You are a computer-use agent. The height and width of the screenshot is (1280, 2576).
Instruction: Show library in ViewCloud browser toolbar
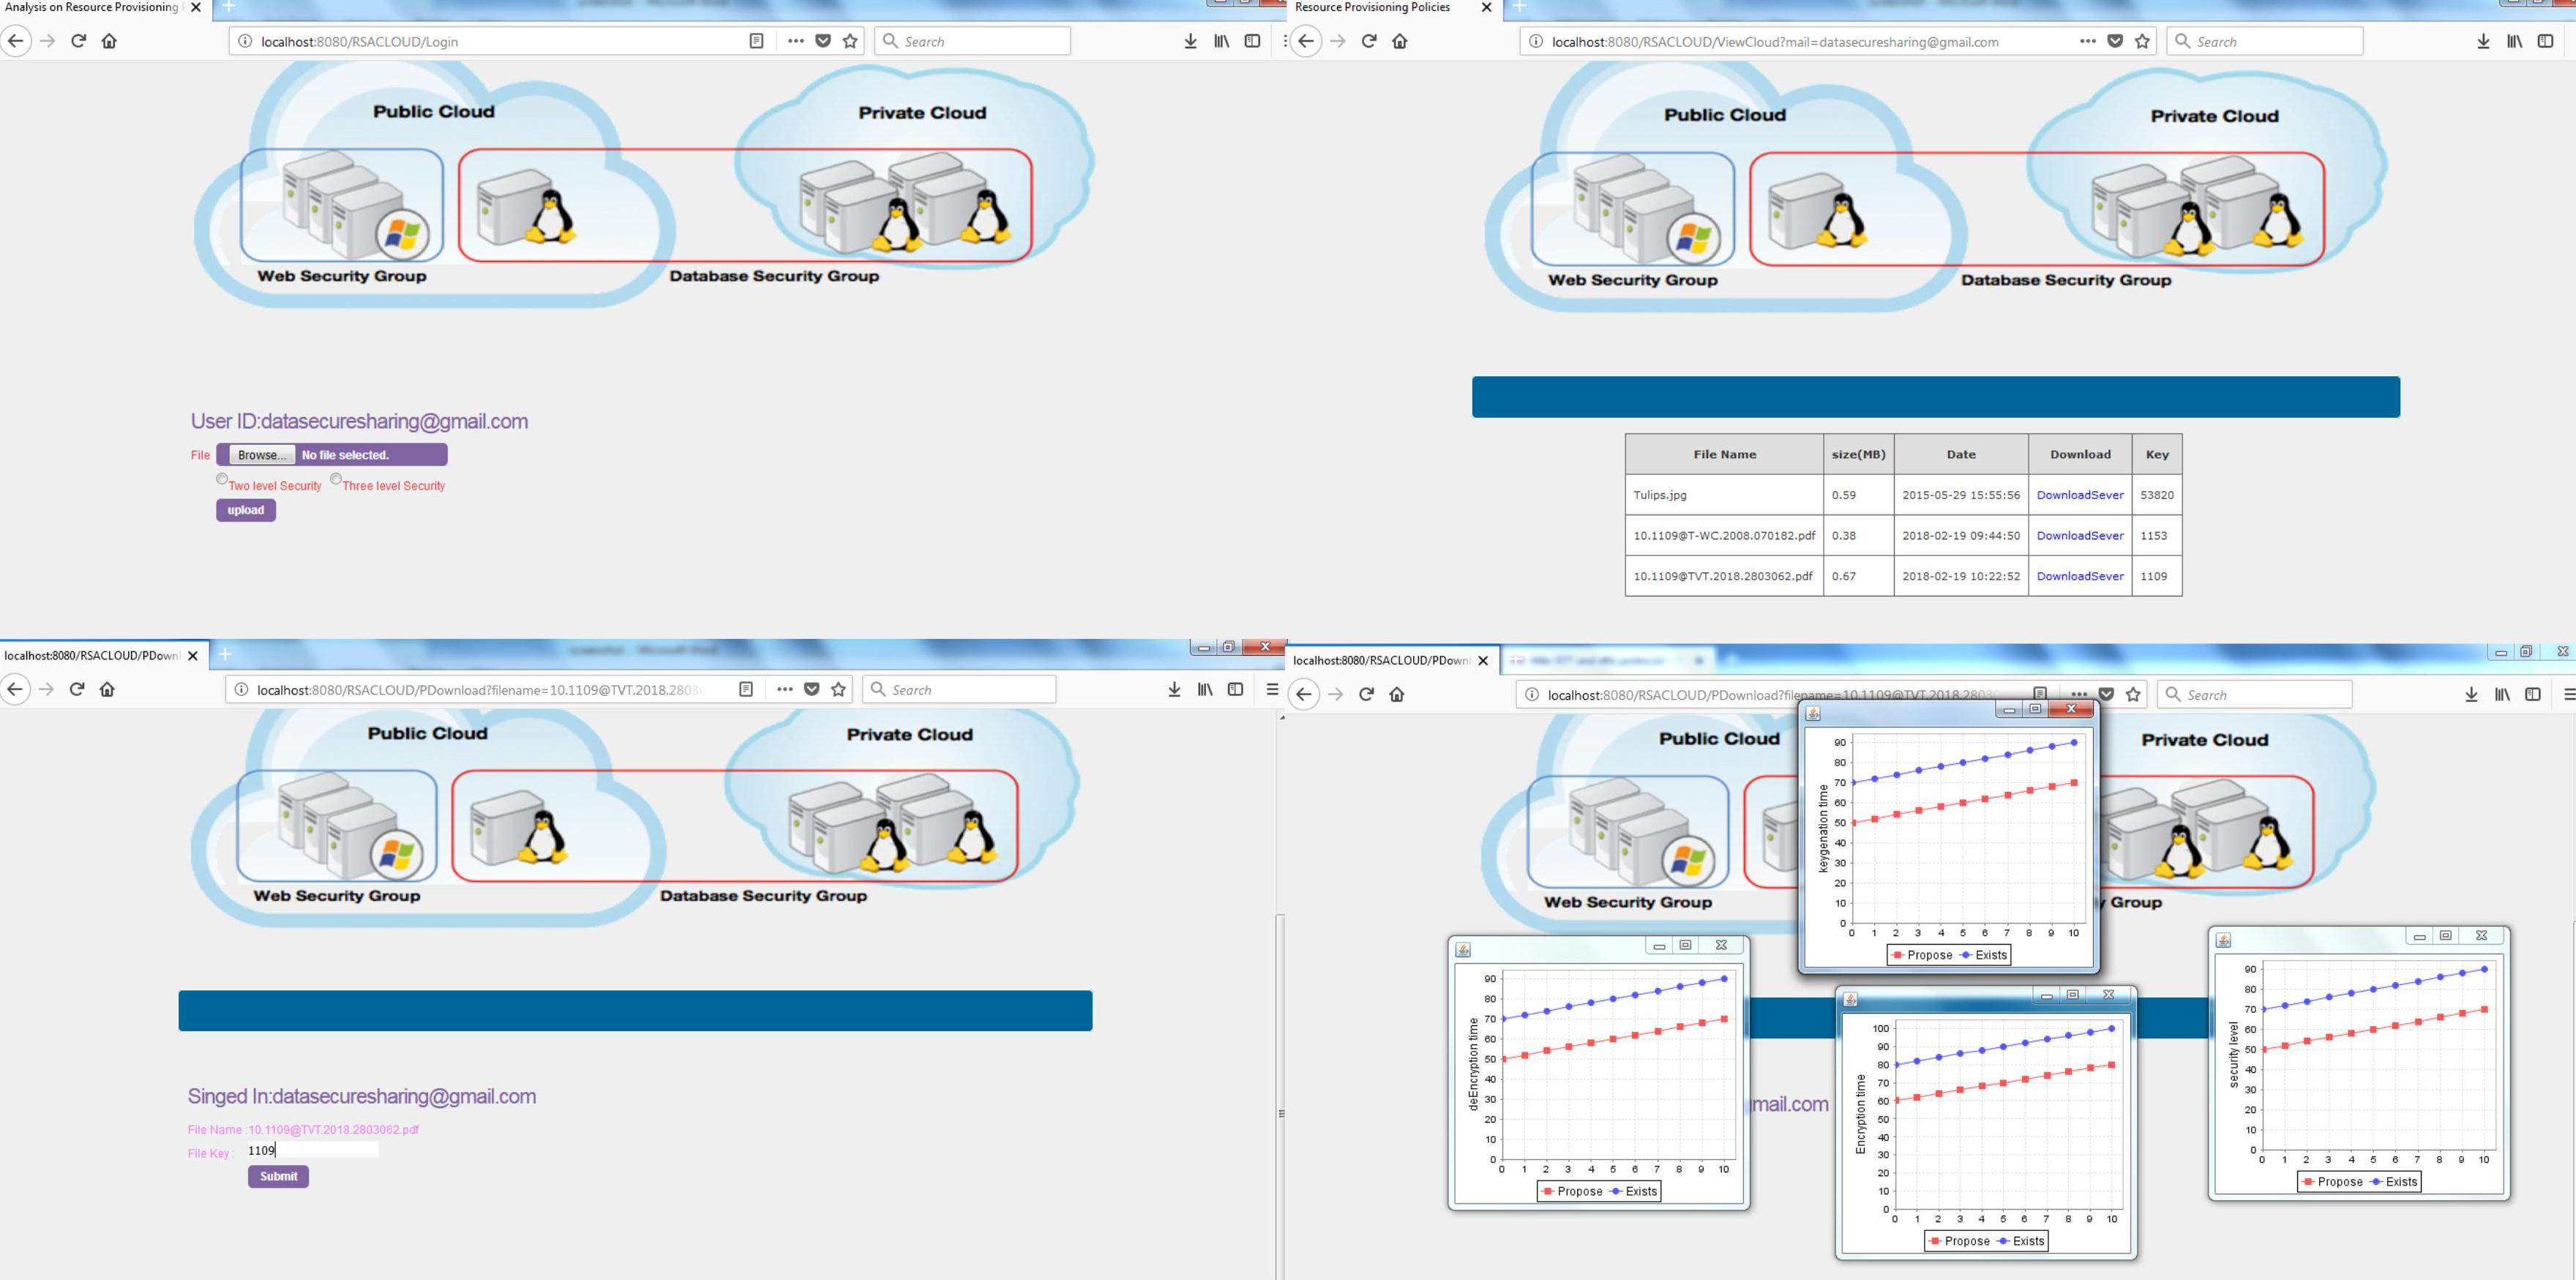(2514, 41)
